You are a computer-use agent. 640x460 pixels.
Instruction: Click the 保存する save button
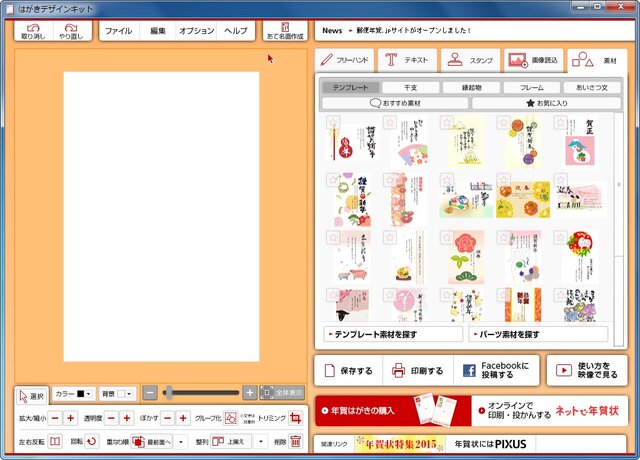tap(348, 371)
